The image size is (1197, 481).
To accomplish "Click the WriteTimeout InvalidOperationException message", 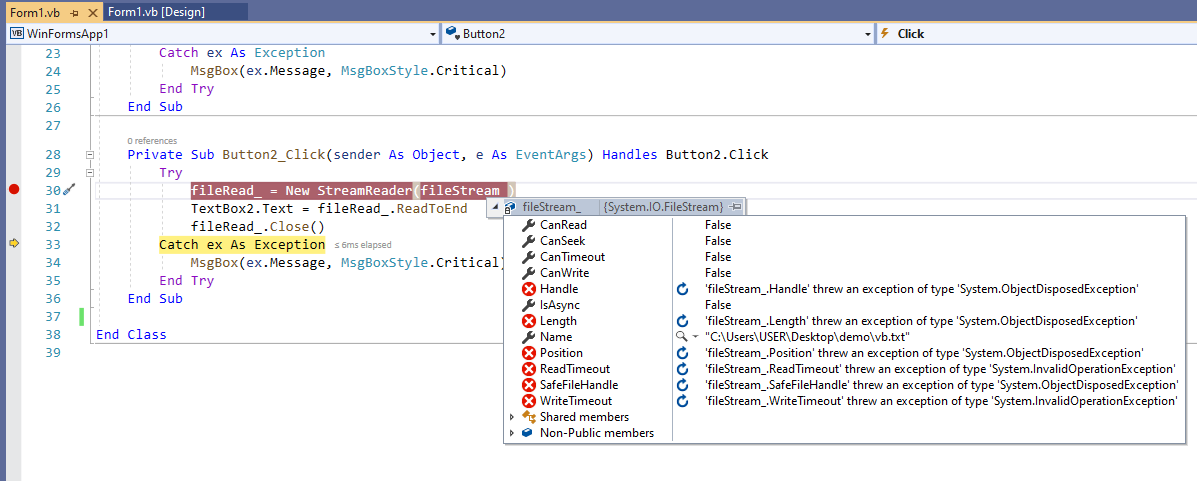I will [x=940, y=402].
